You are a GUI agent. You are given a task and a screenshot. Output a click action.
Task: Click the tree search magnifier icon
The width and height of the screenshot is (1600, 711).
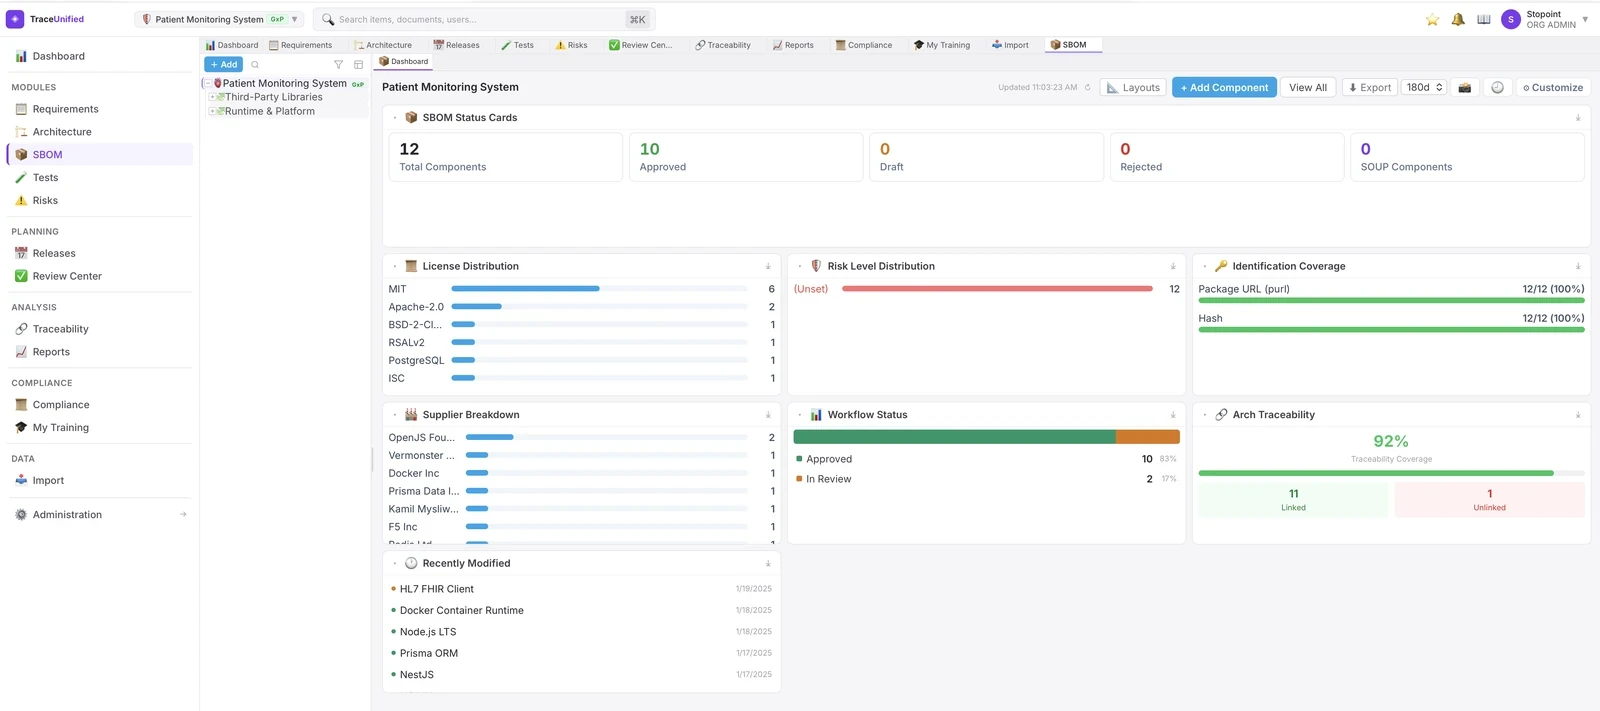click(x=255, y=64)
